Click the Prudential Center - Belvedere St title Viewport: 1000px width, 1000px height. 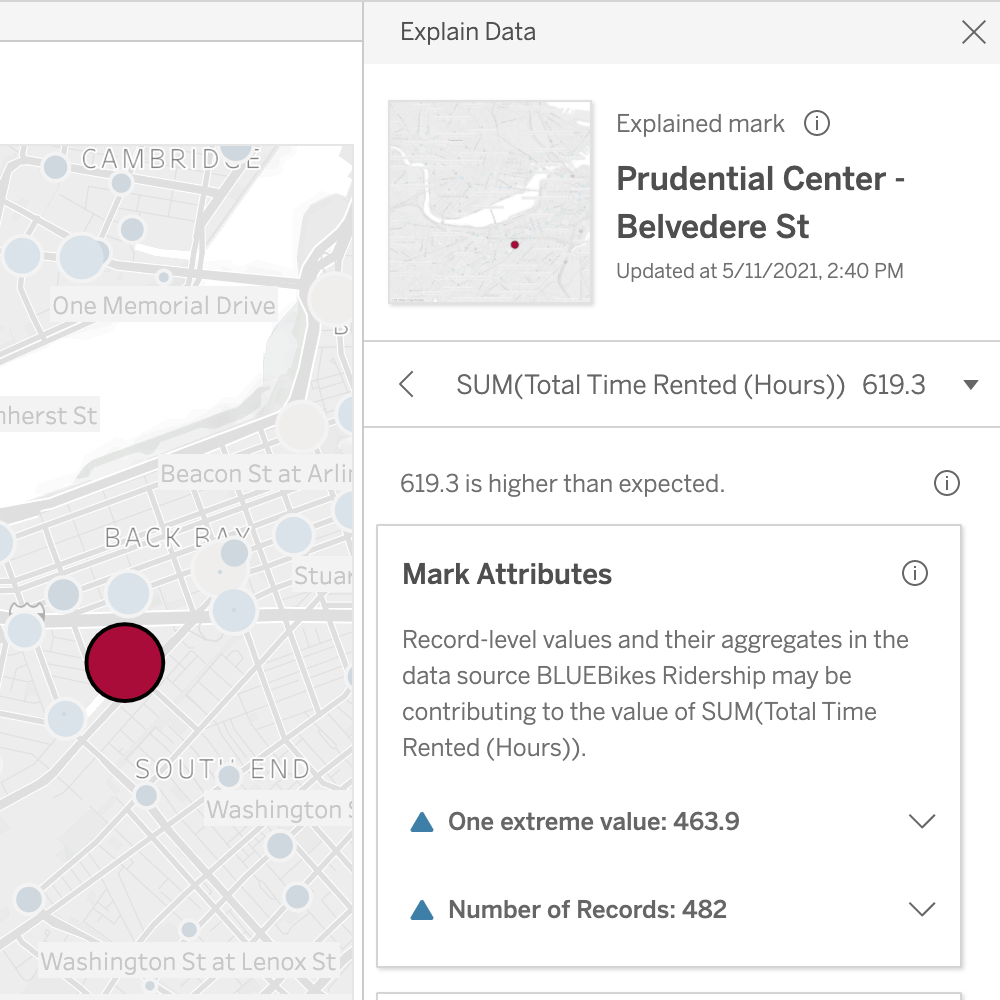(x=760, y=202)
